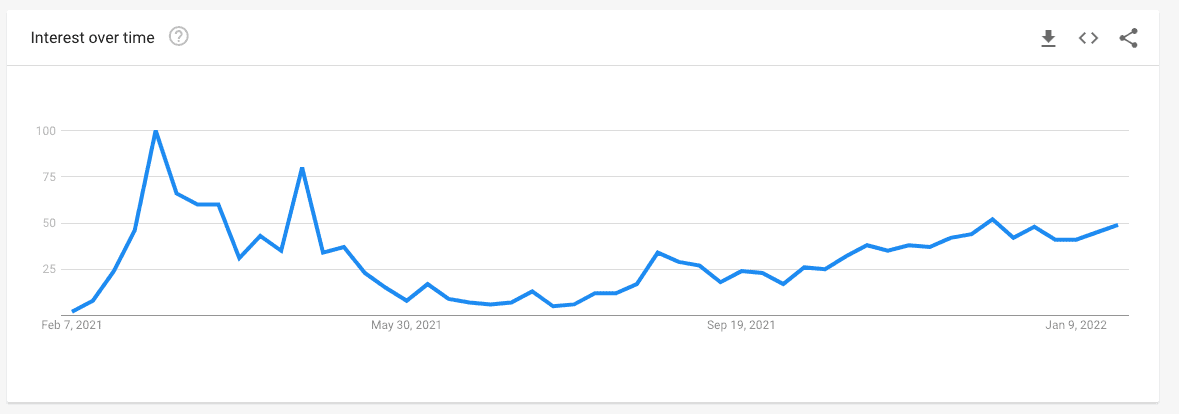
Task: Click the 25 y-axis label
Action: coord(50,269)
